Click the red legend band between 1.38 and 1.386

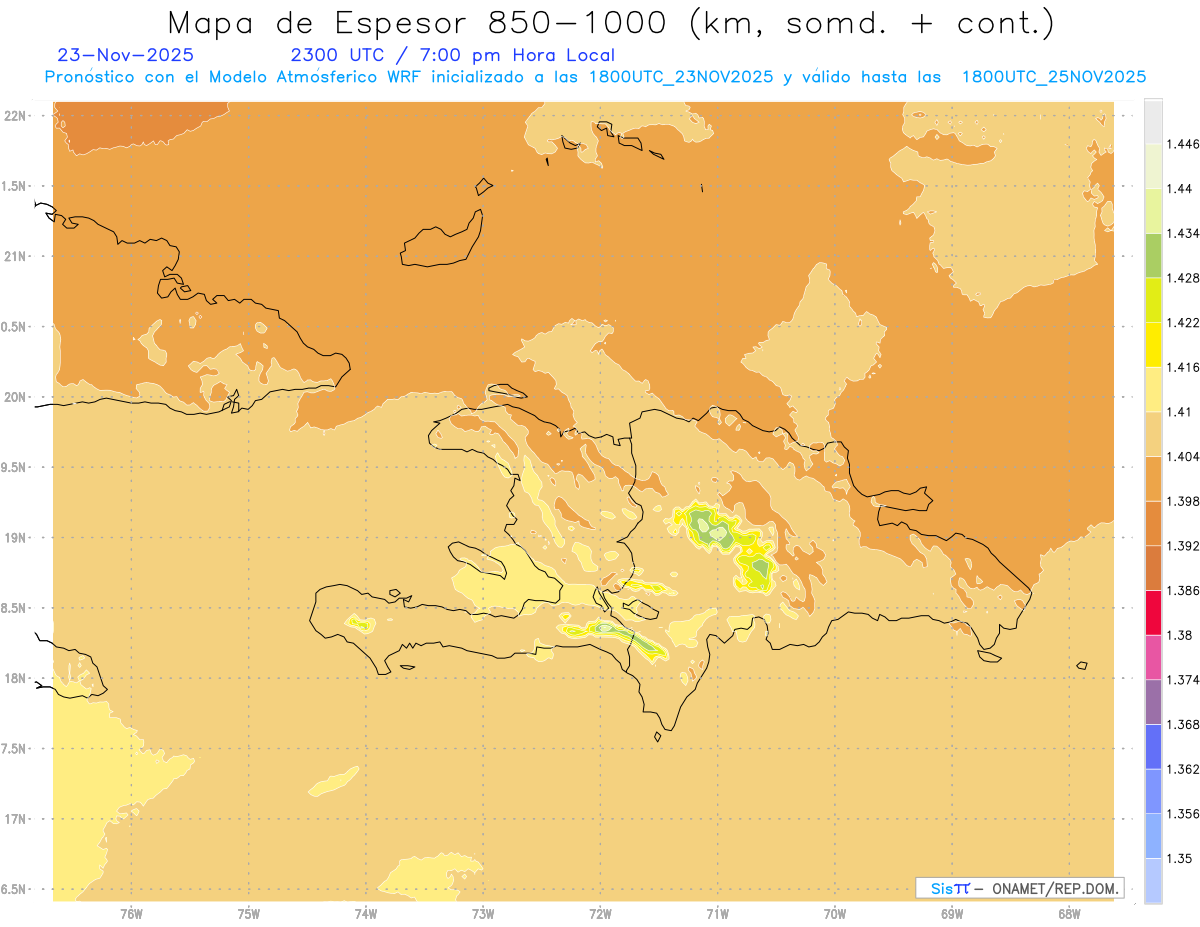pyautogui.click(x=1153, y=612)
